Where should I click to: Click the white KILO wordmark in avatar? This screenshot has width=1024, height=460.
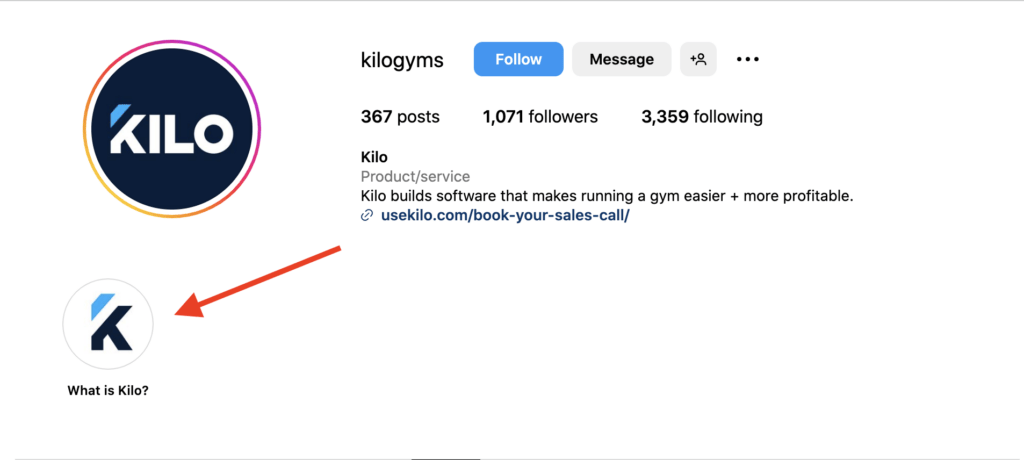pos(170,132)
